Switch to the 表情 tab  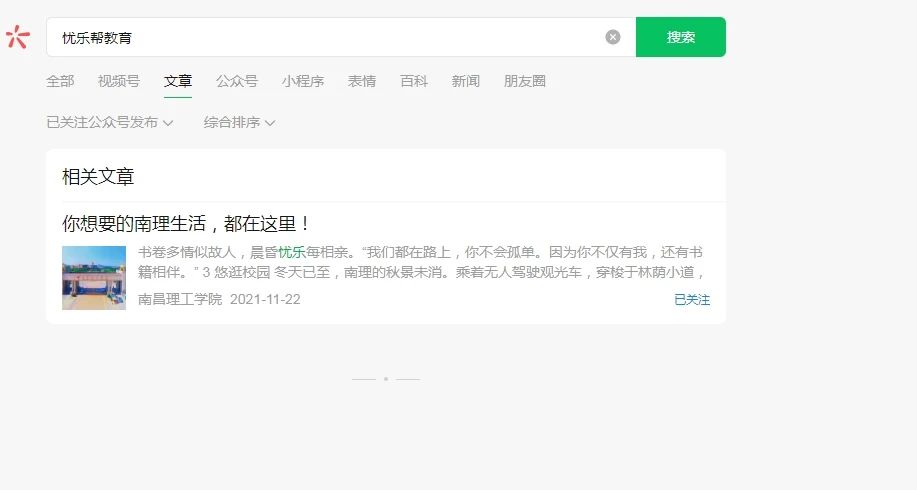tap(362, 81)
